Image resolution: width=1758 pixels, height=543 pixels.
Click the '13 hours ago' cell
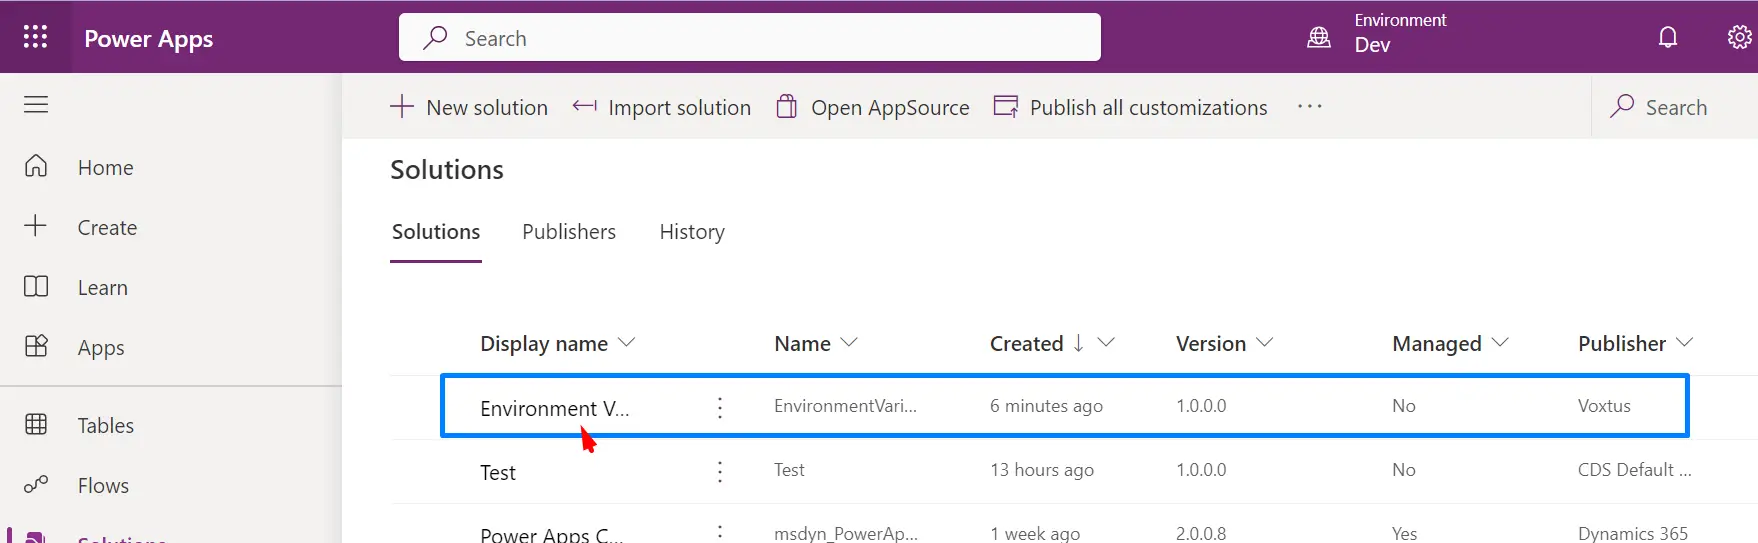point(1042,470)
